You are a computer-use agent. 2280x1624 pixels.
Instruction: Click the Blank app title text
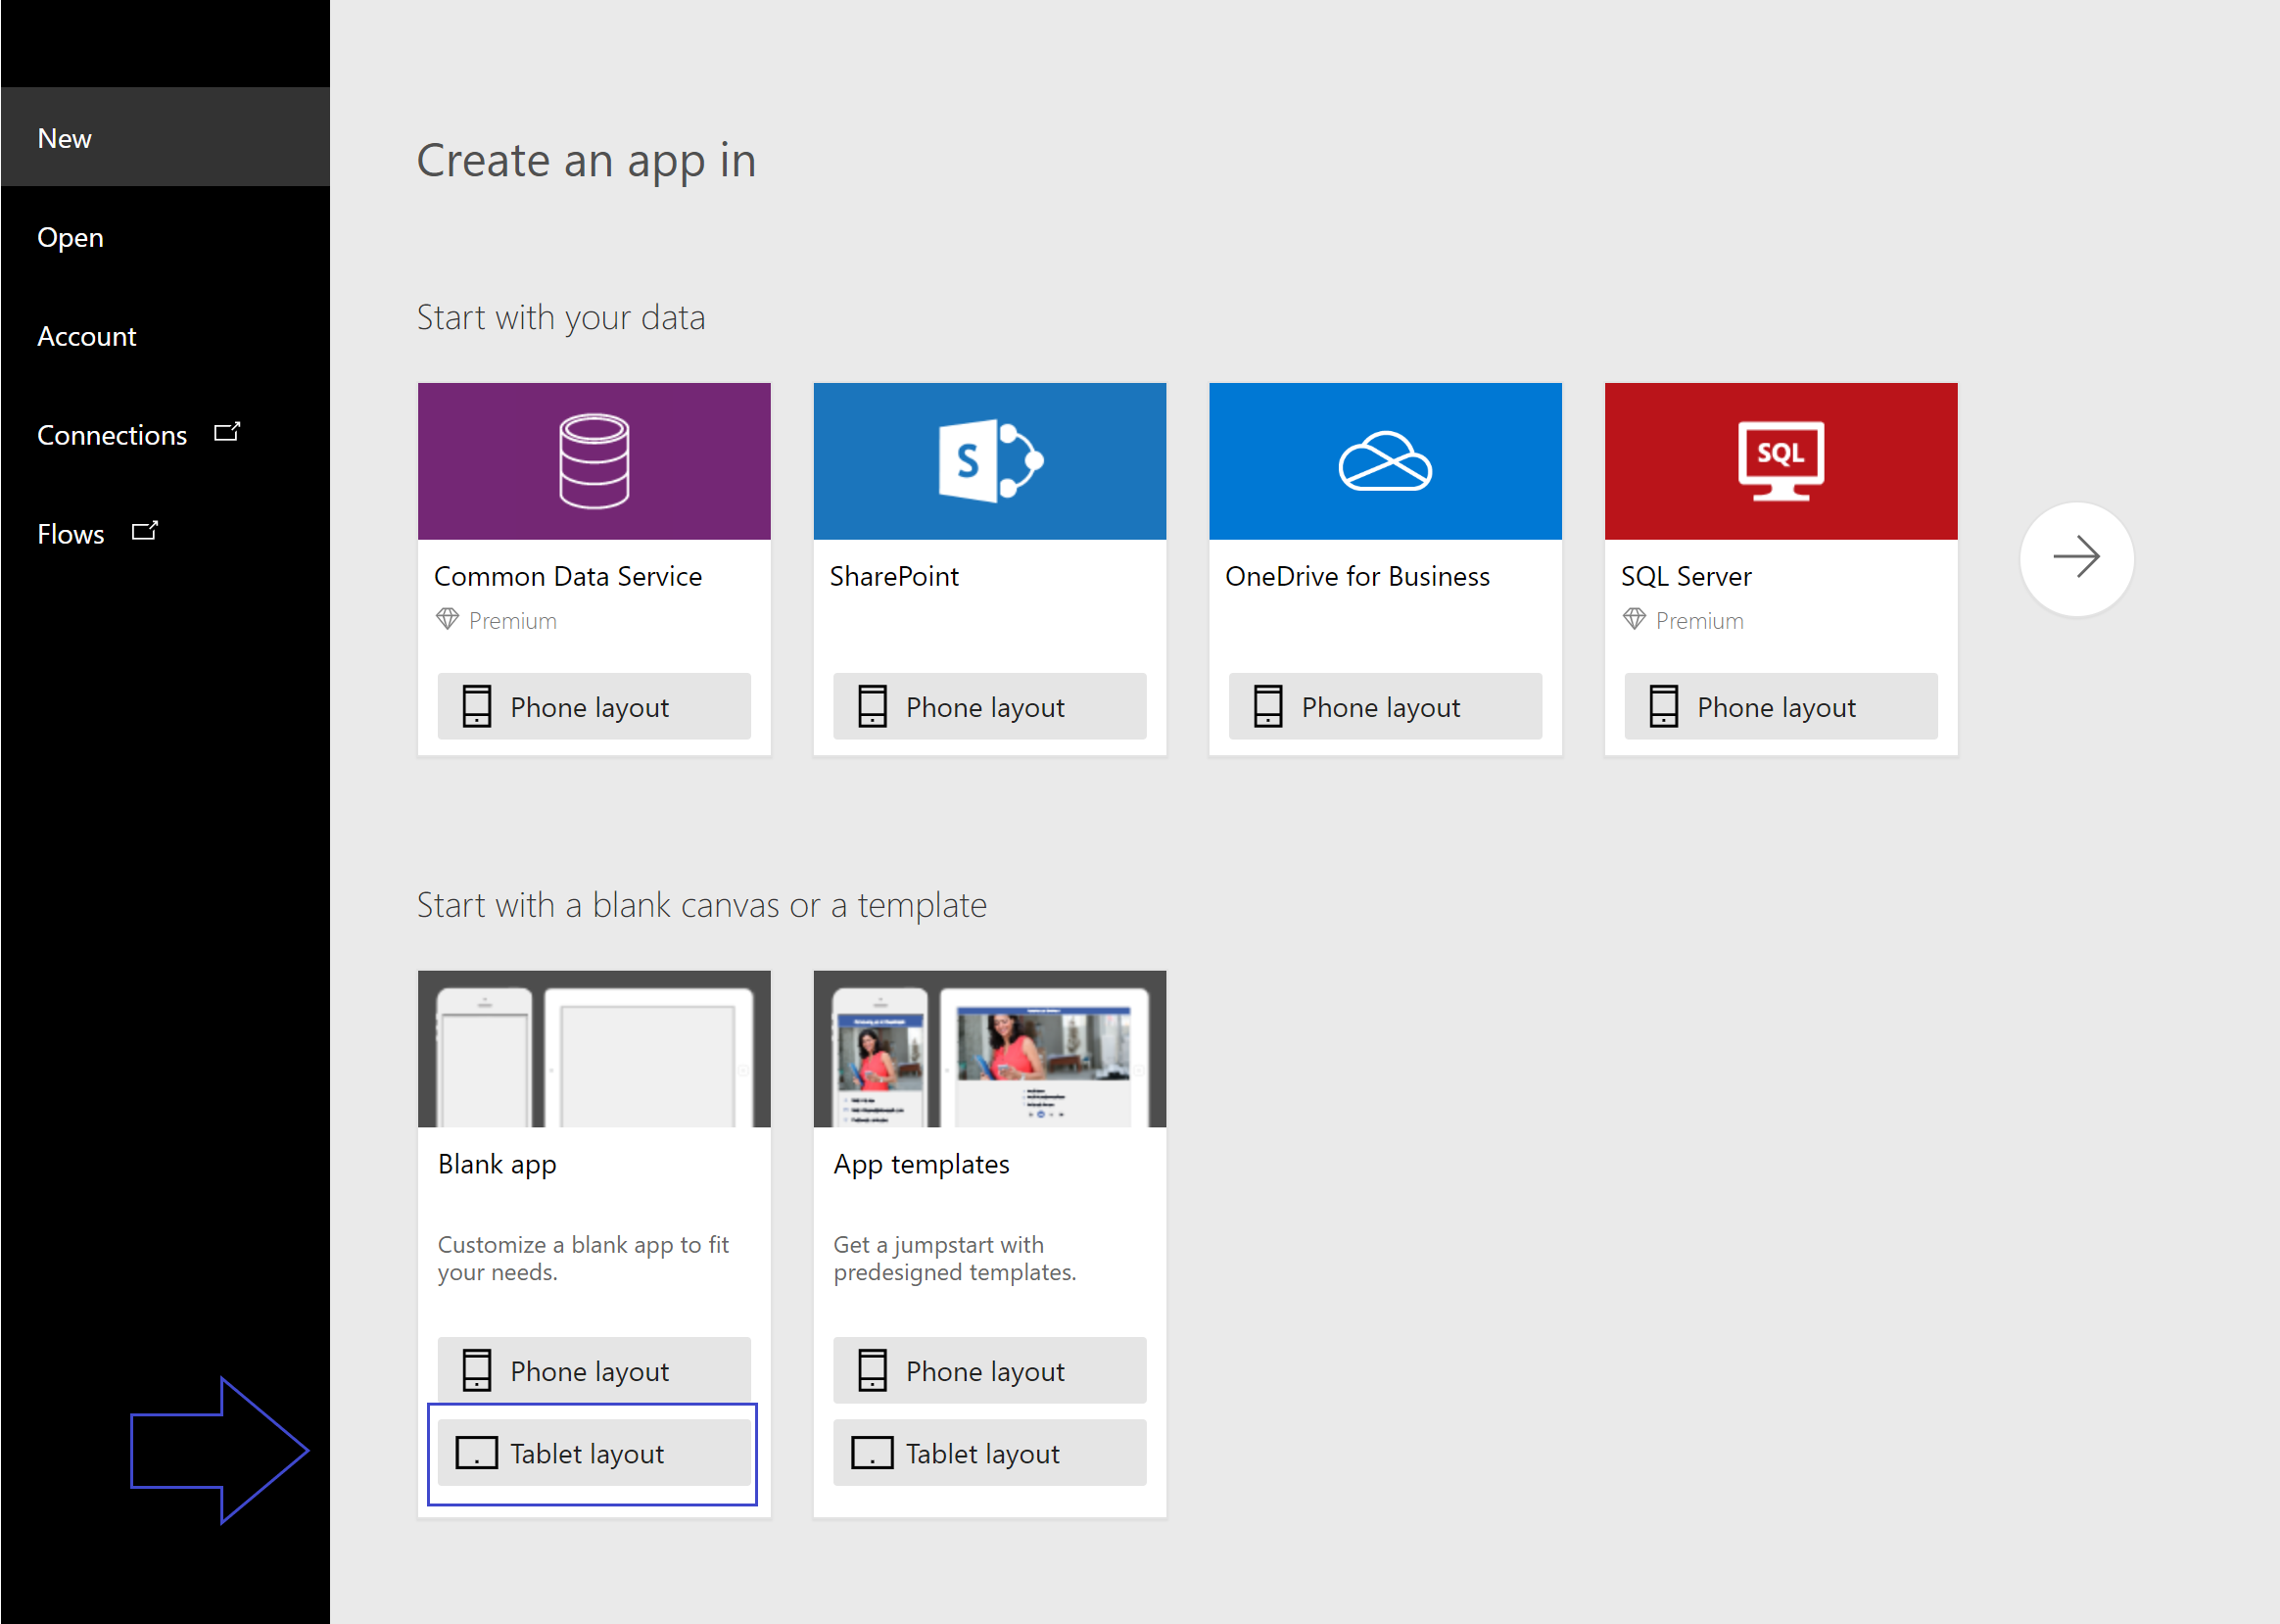pyautogui.click(x=497, y=1165)
